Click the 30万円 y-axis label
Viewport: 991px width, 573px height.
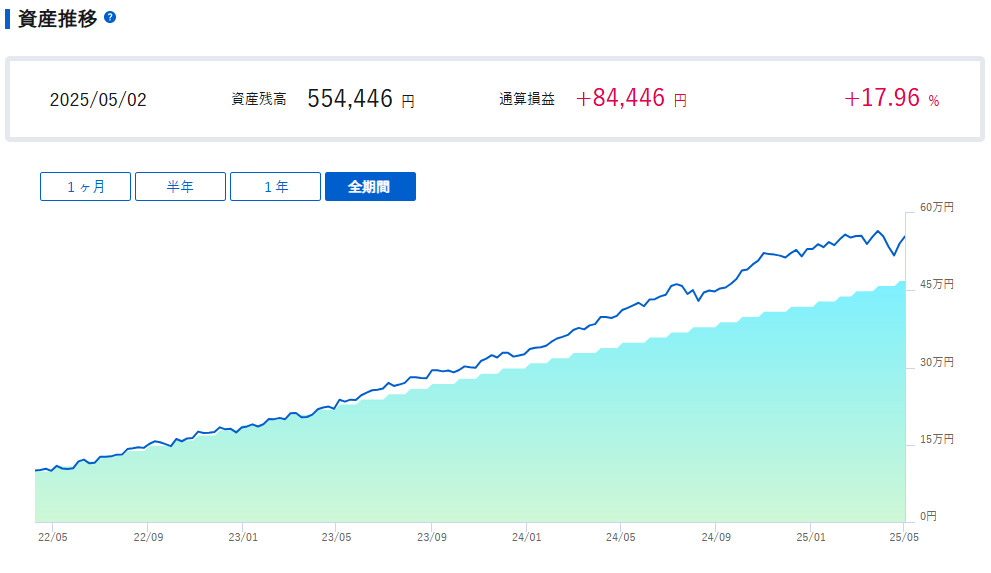tap(937, 362)
